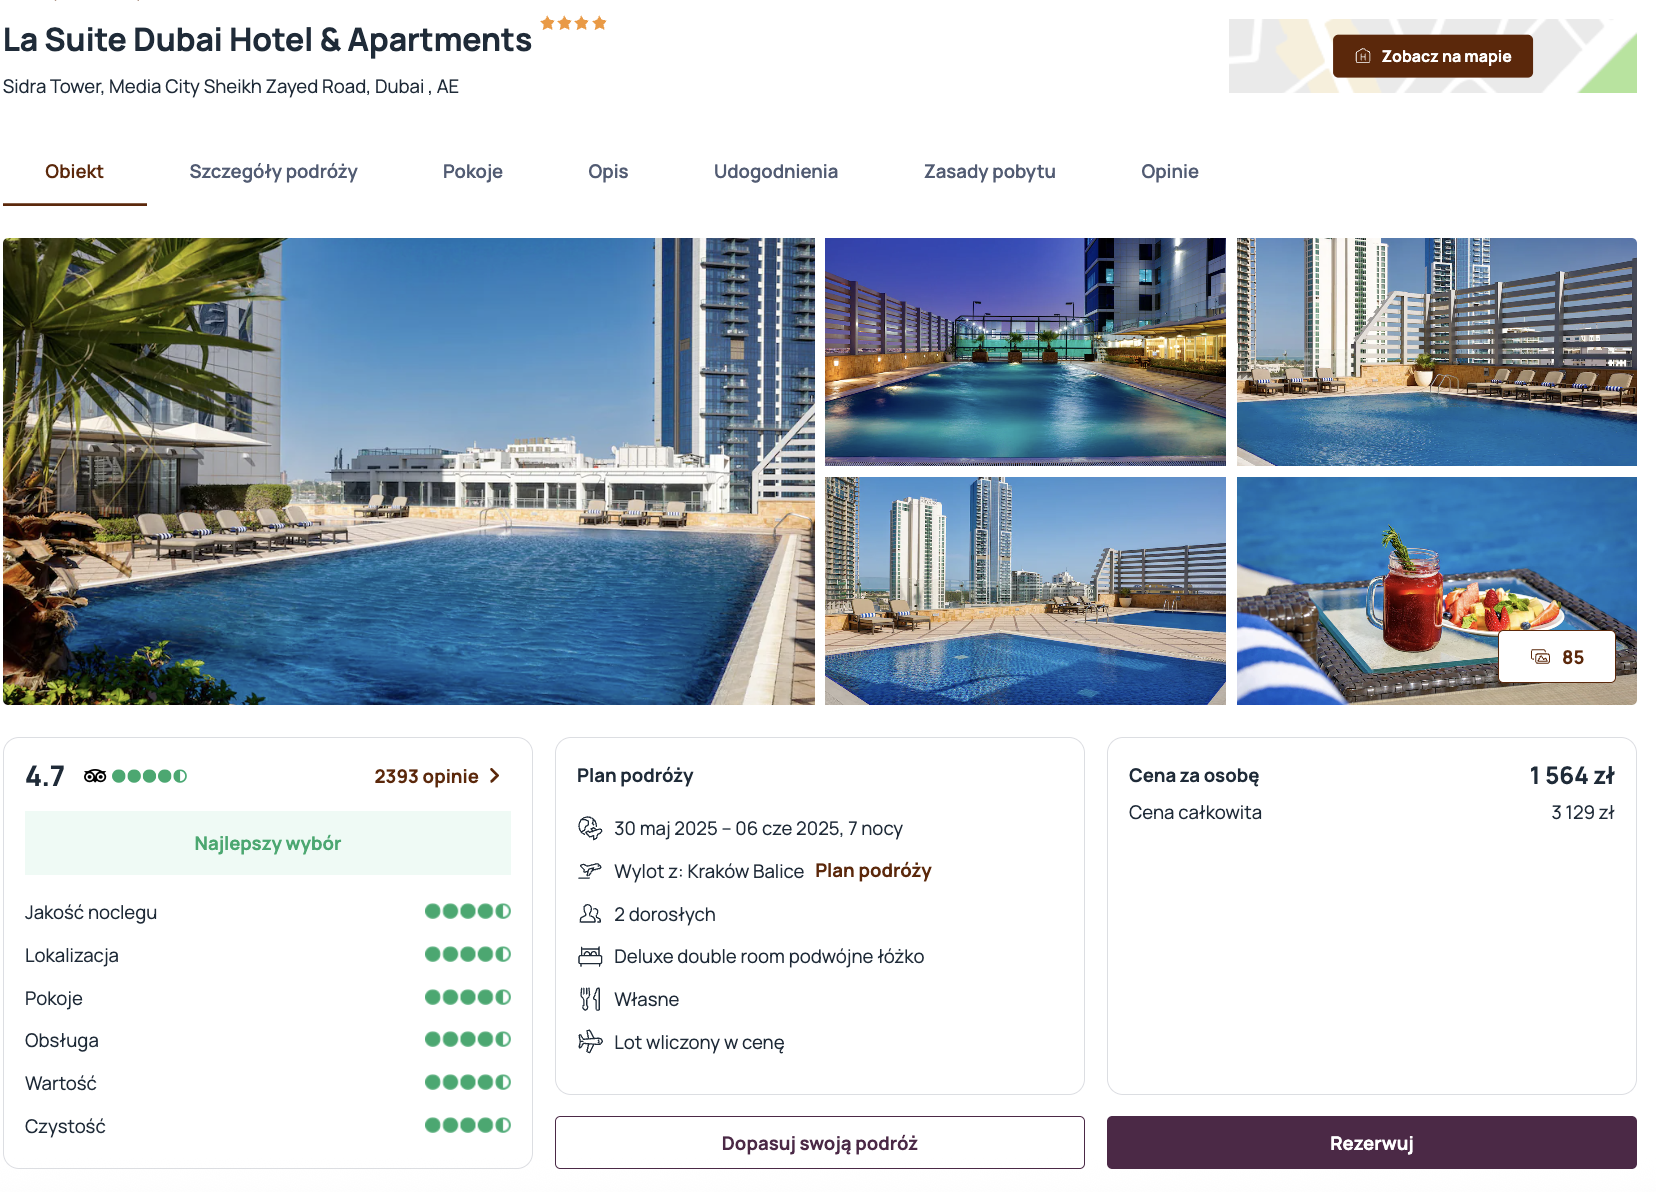Click the airplane icon next to Lot wliczony

coord(590,1042)
